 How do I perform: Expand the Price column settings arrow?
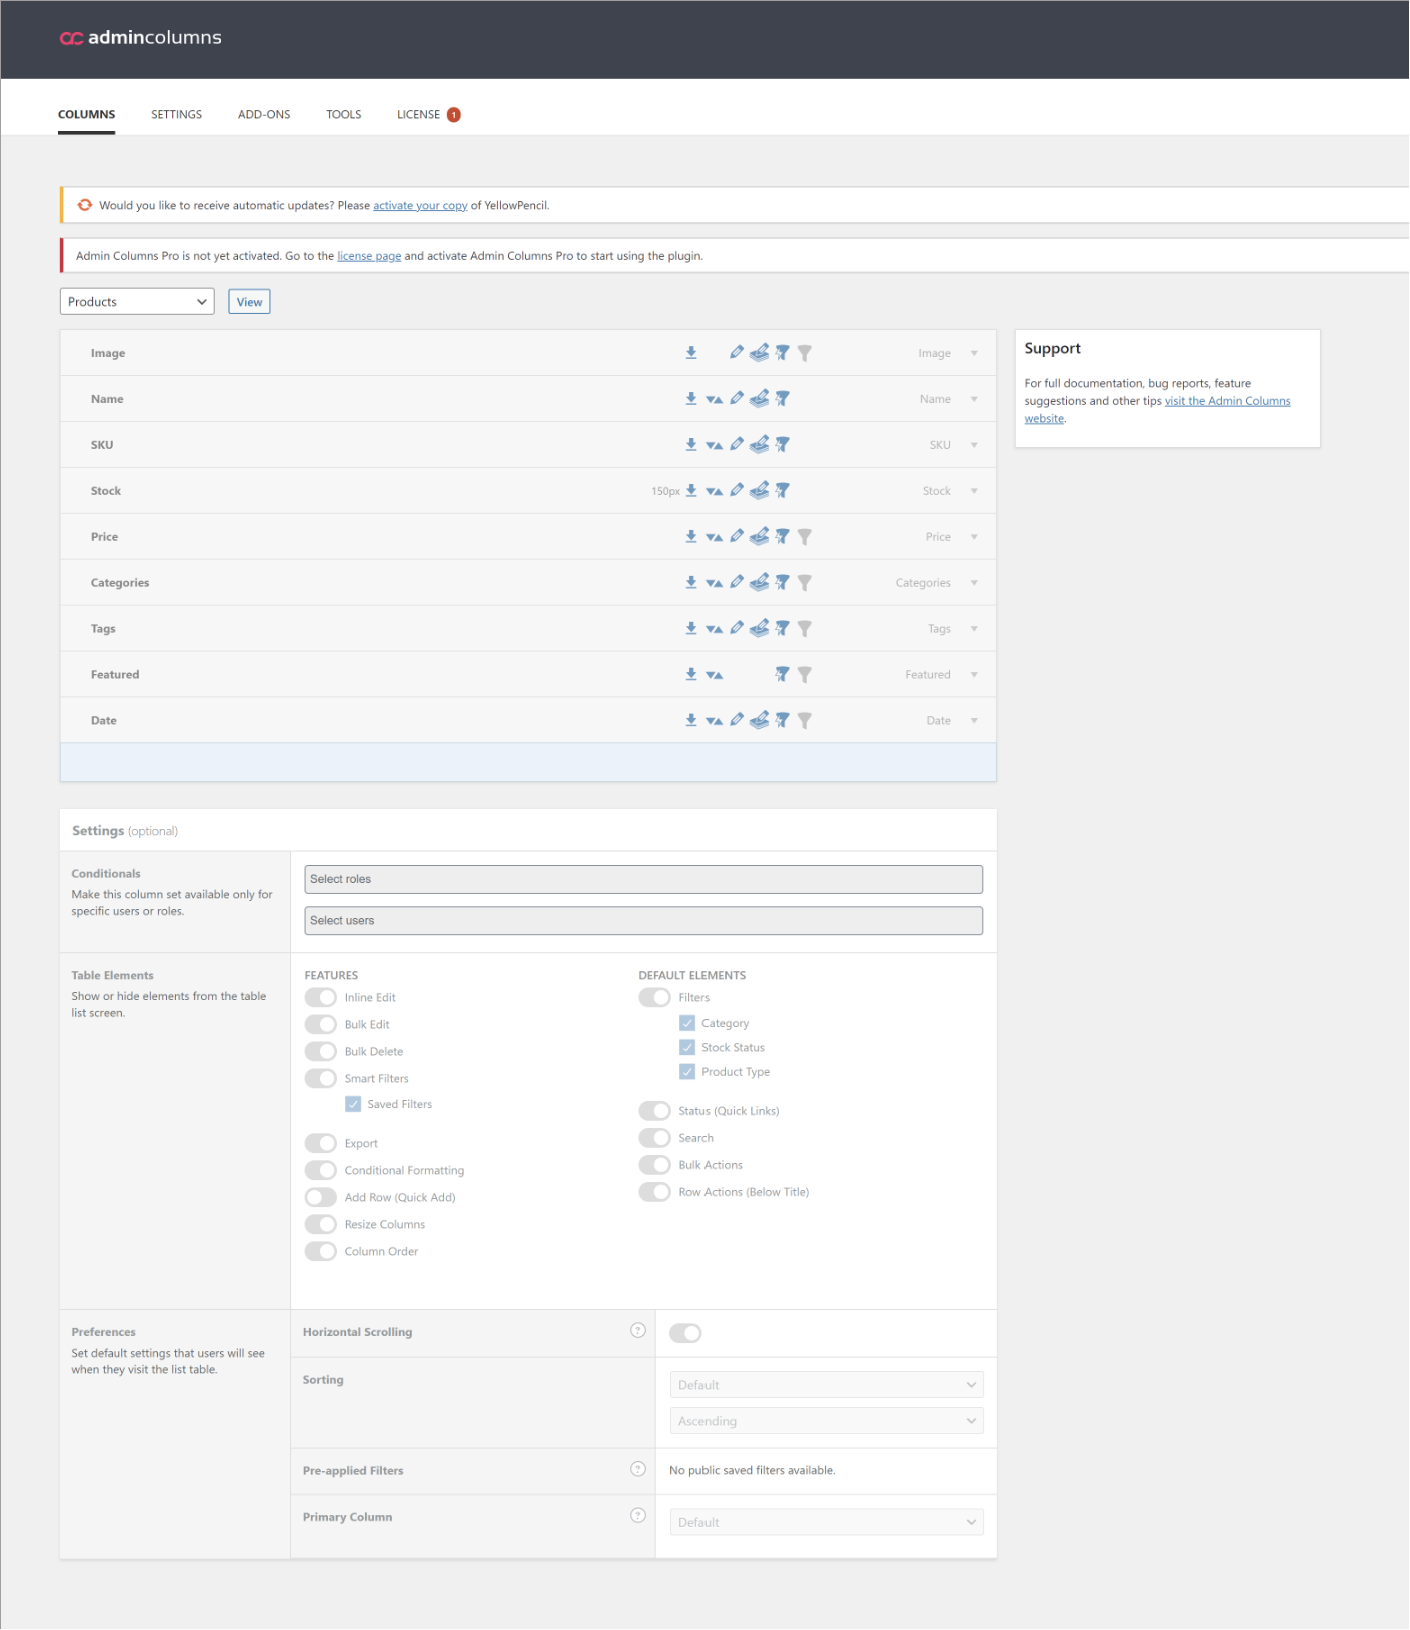pos(974,538)
